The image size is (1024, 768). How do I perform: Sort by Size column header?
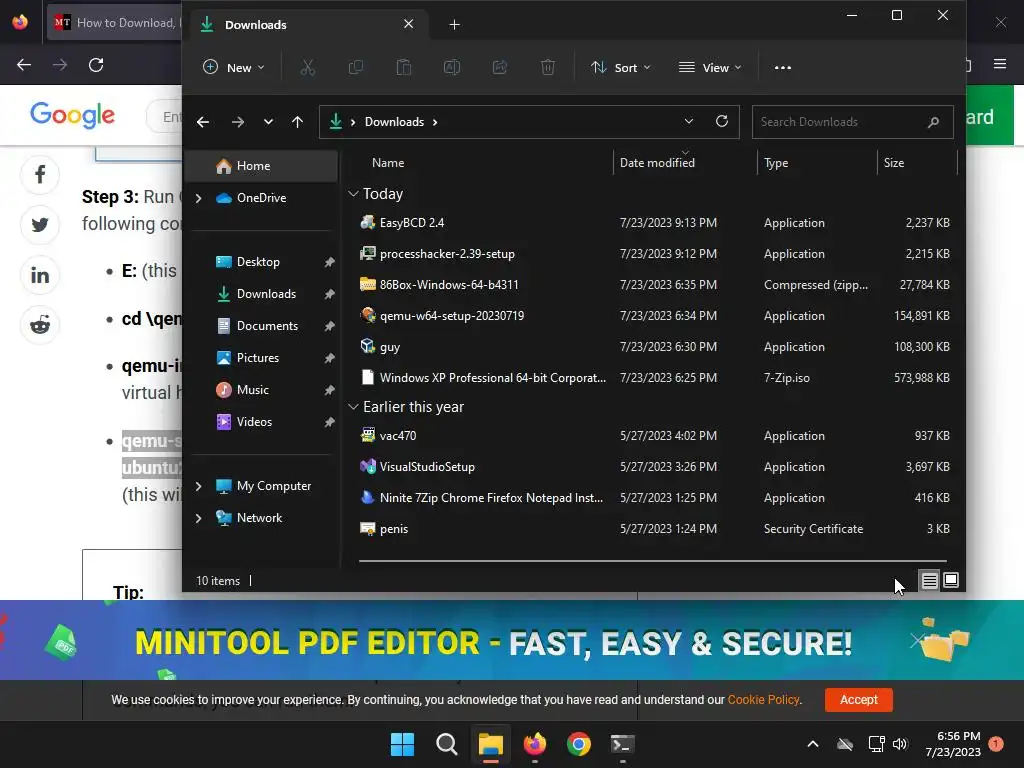click(917, 163)
